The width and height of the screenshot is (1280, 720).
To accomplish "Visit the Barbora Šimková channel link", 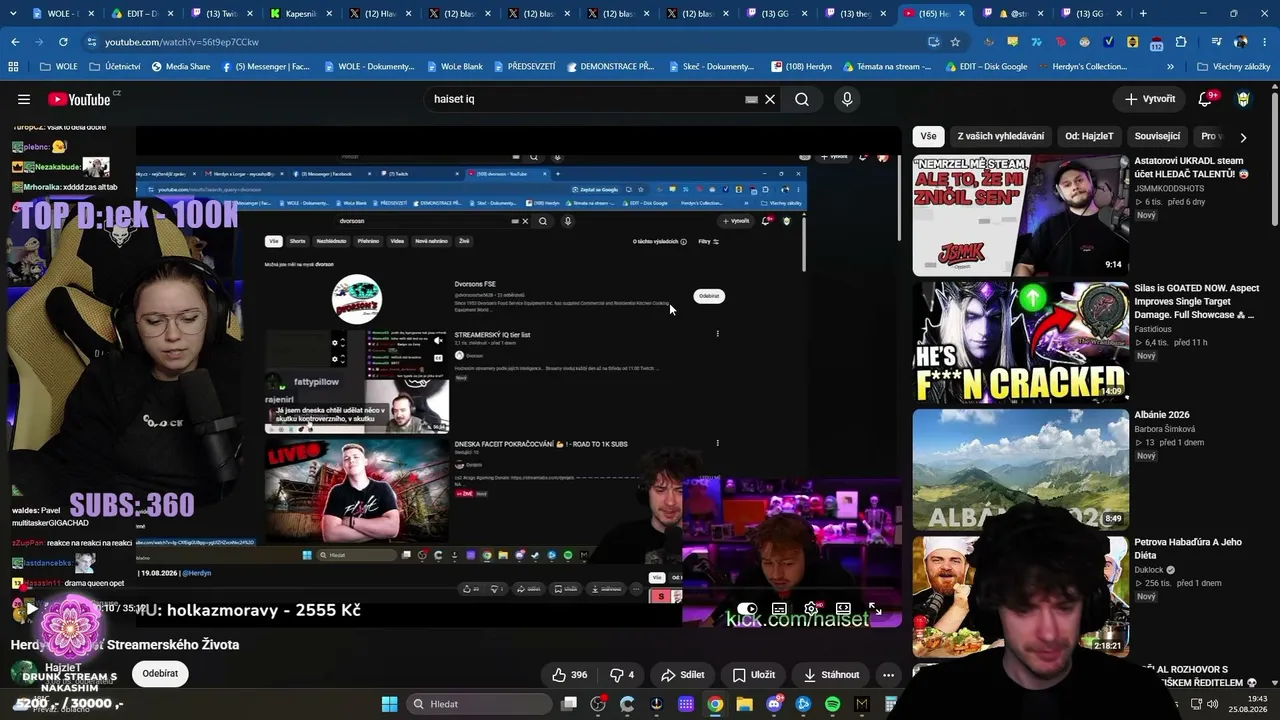I will 1165,429.
